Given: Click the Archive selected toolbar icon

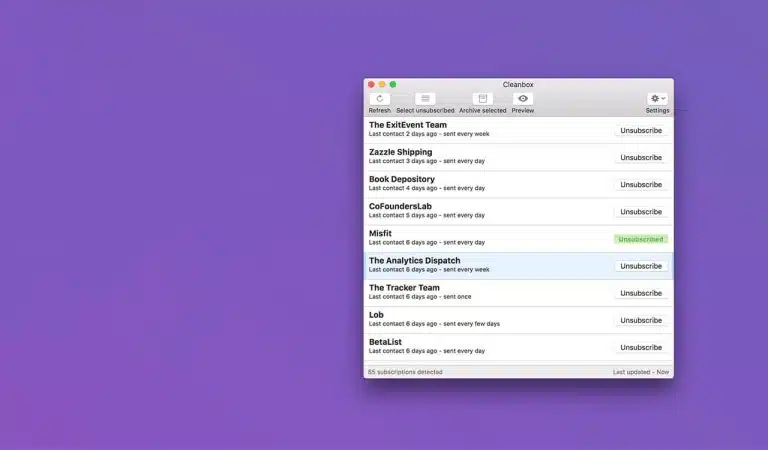Looking at the screenshot, I should pyautogui.click(x=482, y=99).
